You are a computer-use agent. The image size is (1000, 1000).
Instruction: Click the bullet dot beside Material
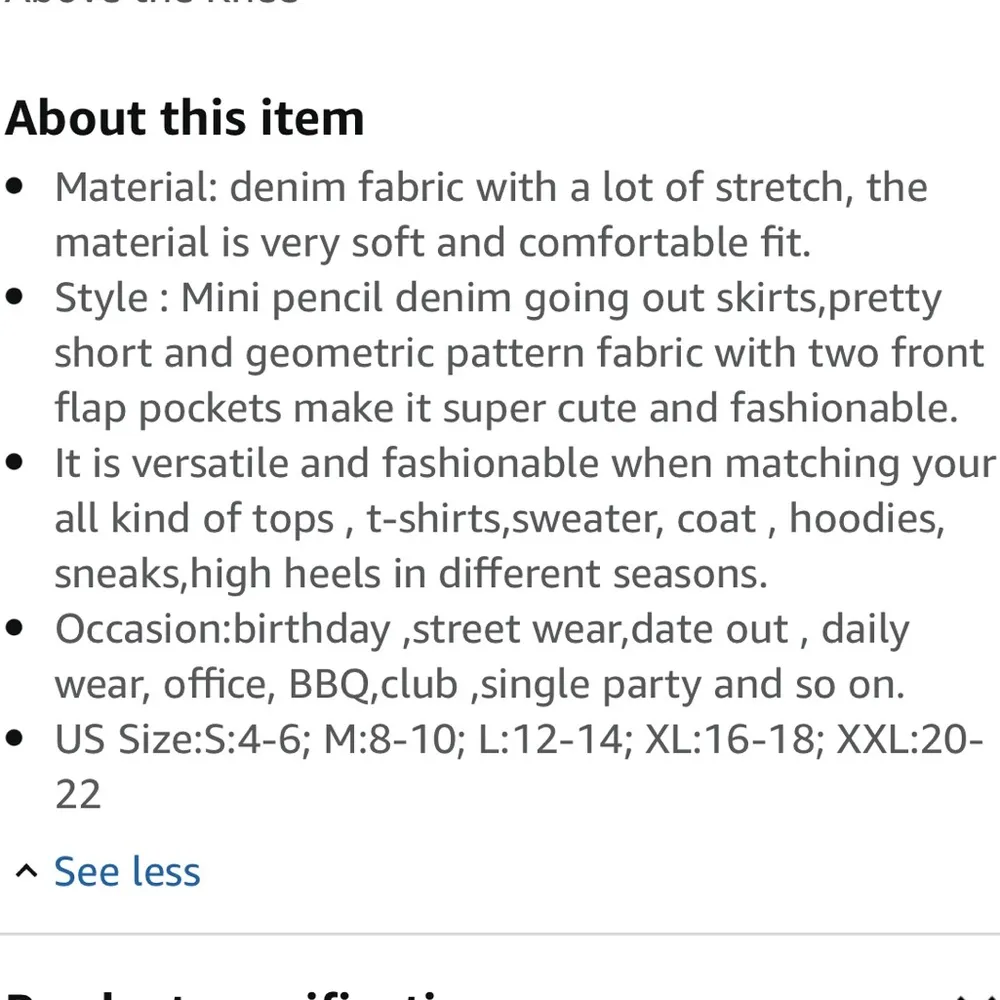pos(15,187)
